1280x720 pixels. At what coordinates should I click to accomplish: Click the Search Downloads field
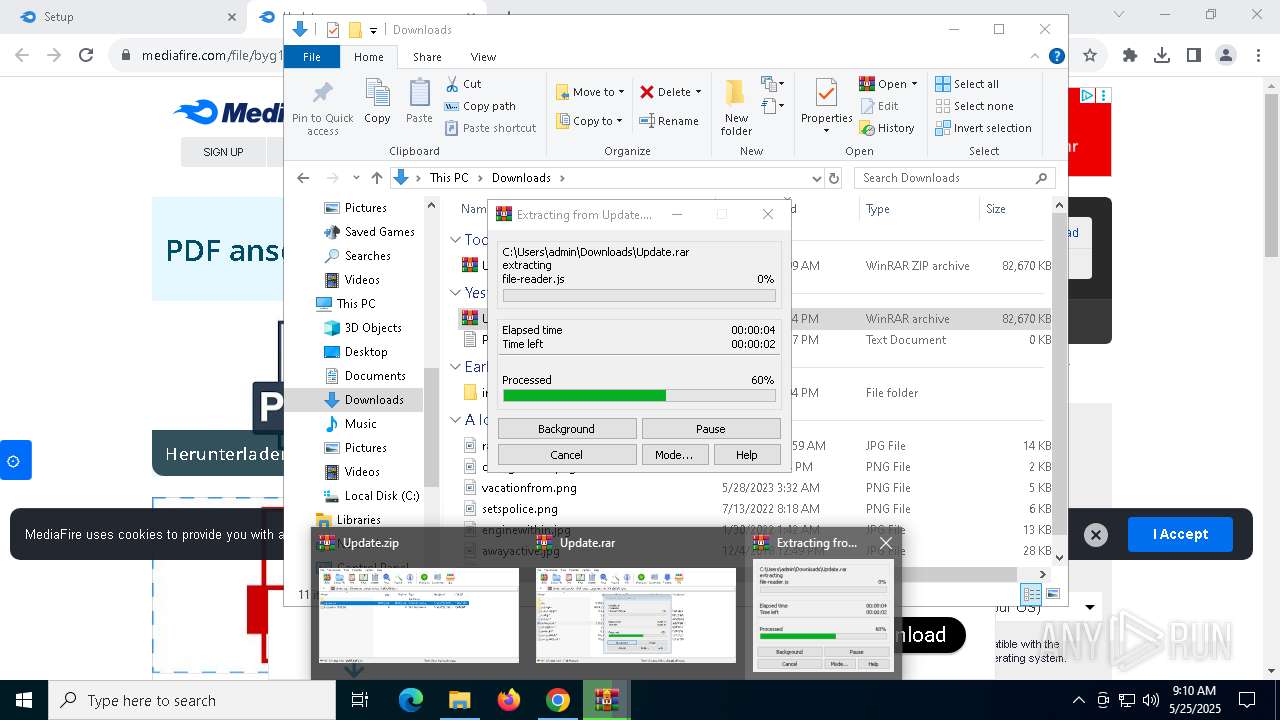954,178
